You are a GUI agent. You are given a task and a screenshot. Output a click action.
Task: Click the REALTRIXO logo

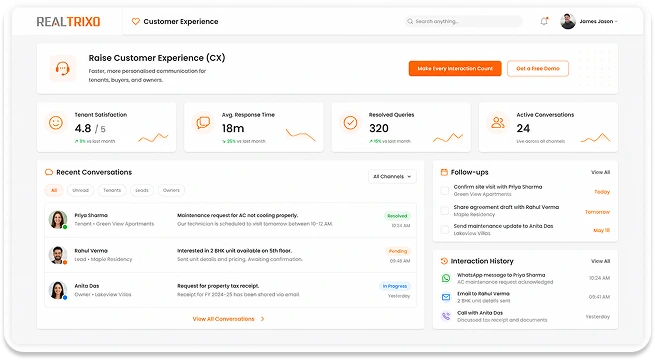(x=69, y=21)
